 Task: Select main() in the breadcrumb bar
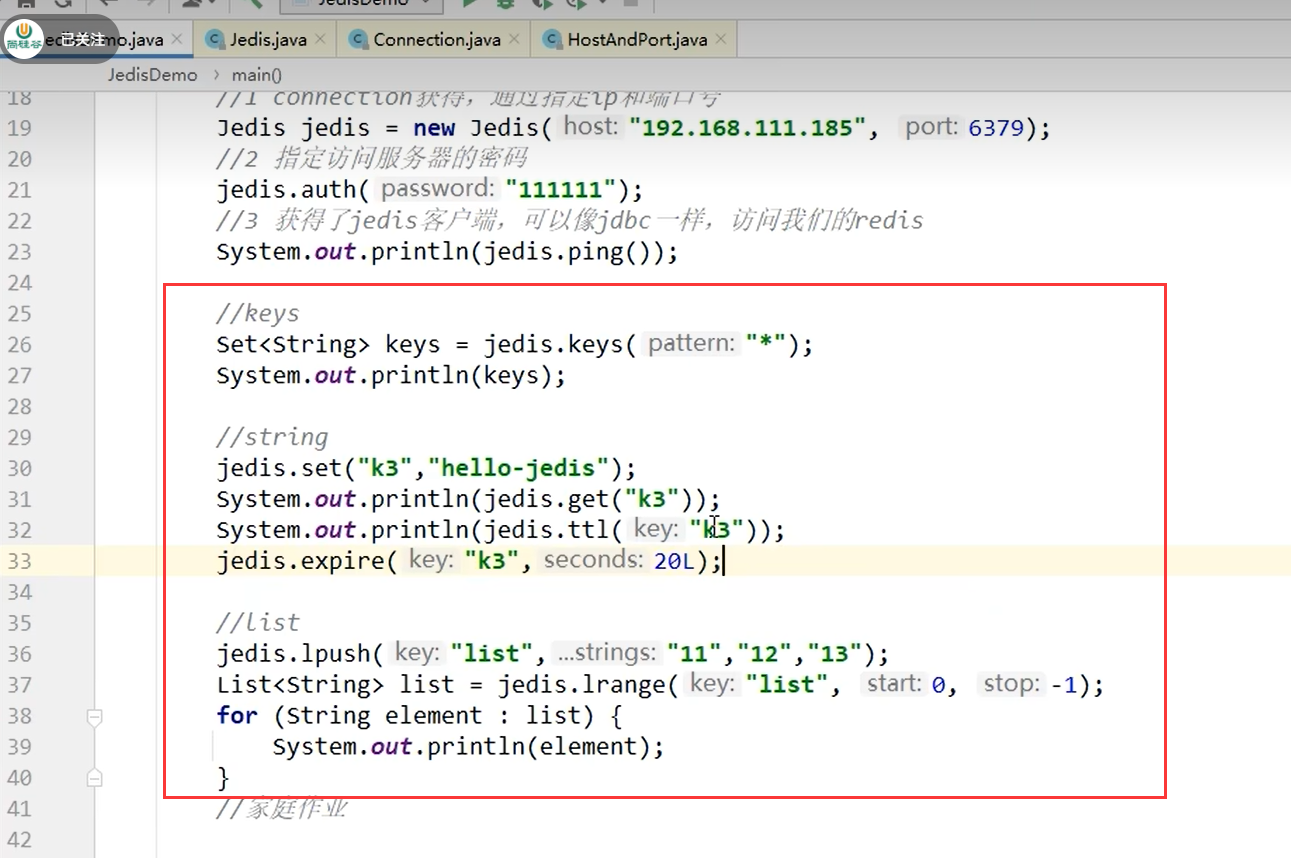(x=257, y=75)
